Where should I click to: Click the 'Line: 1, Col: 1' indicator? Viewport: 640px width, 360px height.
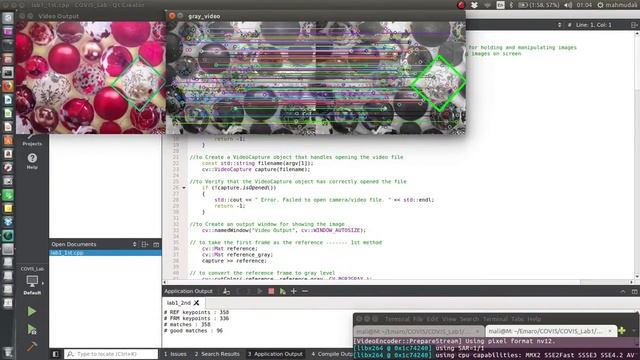[593, 25]
